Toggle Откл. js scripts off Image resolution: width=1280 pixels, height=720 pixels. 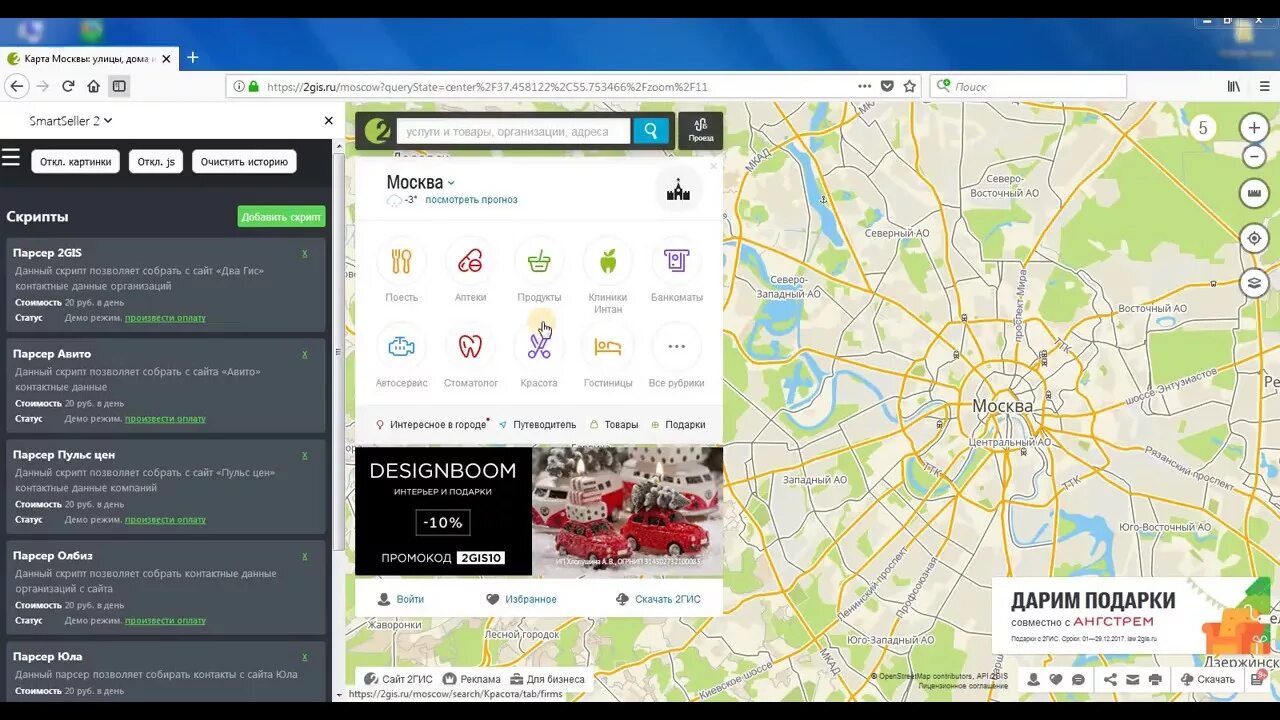156,161
